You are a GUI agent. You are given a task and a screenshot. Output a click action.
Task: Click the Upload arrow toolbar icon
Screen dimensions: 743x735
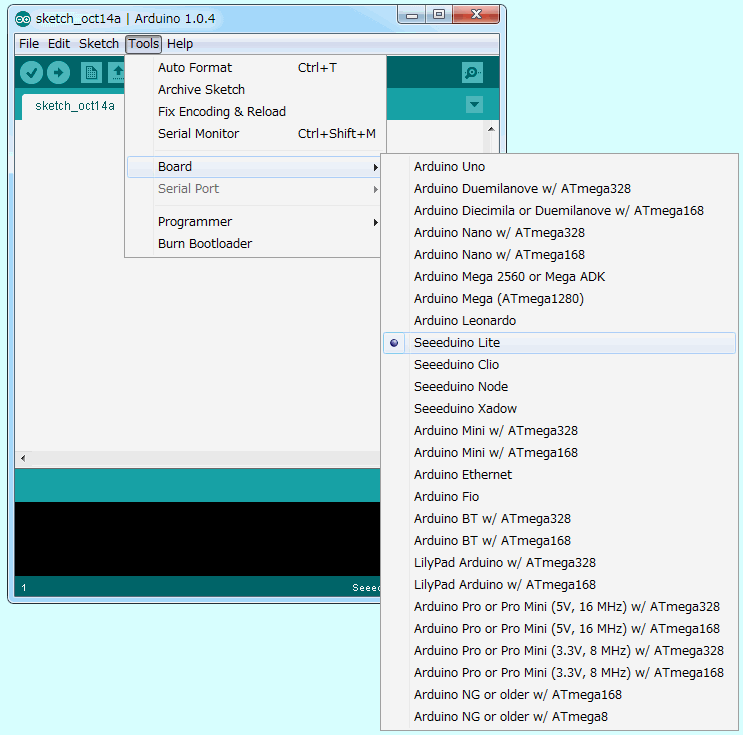pyautogui.click(x=58, y=73)
